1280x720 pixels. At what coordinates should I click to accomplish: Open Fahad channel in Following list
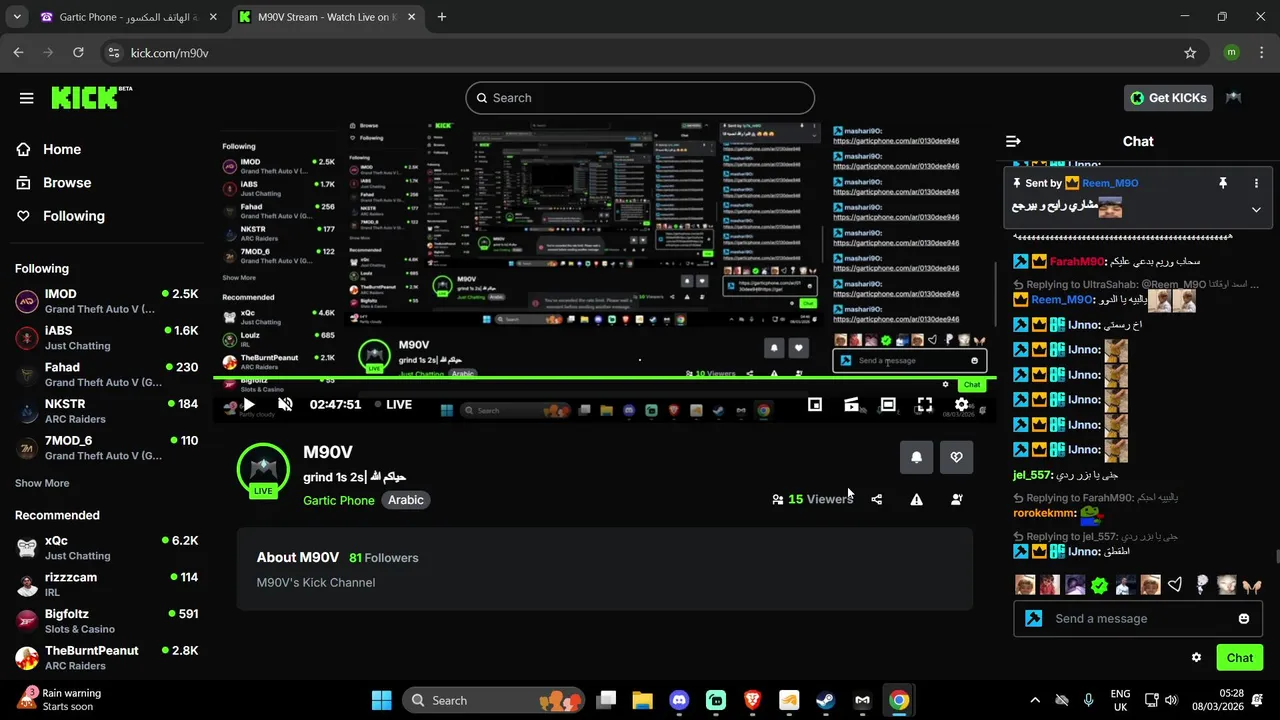tap(106, 374)
